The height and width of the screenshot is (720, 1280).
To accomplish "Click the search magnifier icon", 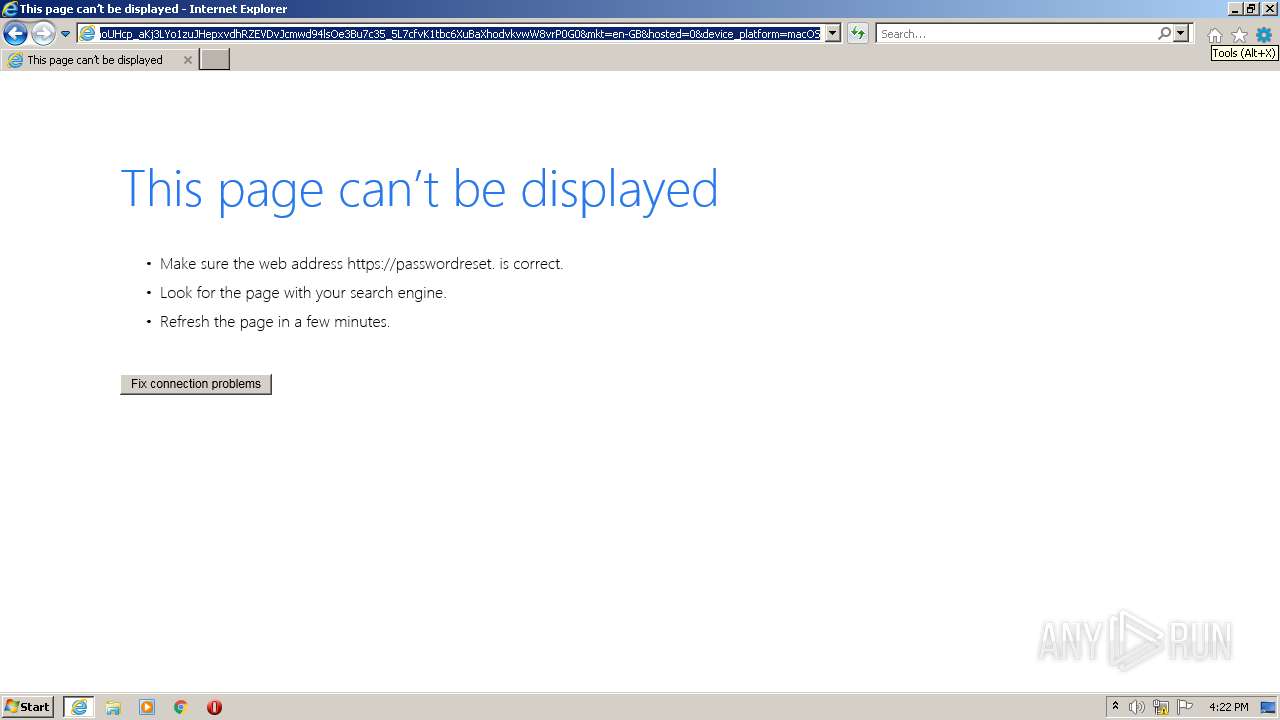I will [1164, 34].
